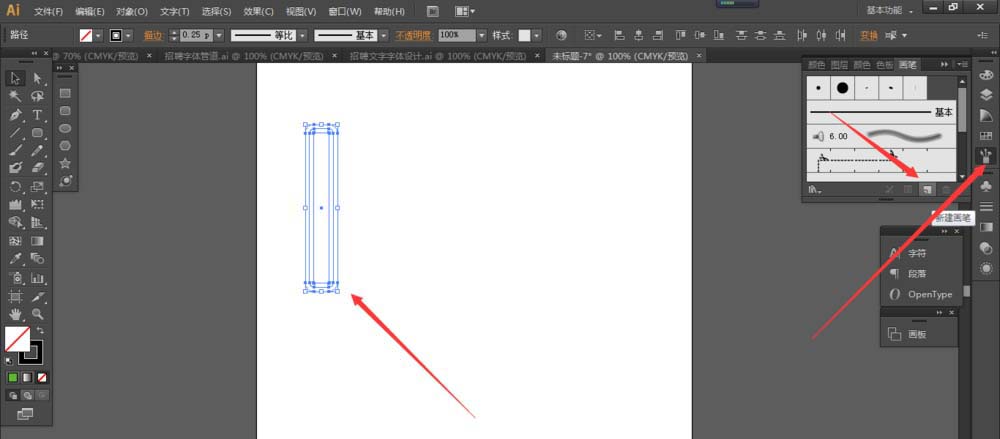Screen dimensions: 1000x439
Task: Choose the large round calligraphic brush
Action: coord(842,87)
